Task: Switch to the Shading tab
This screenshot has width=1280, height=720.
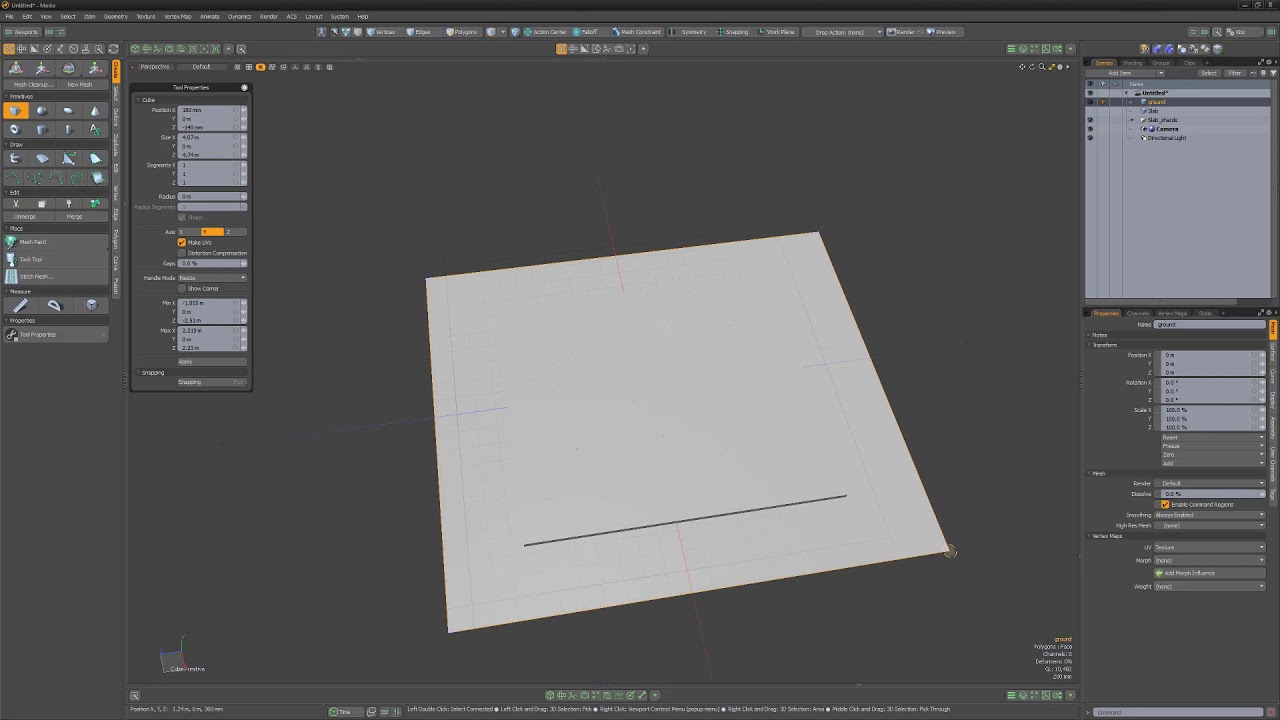Action: tap(1132, 63)
